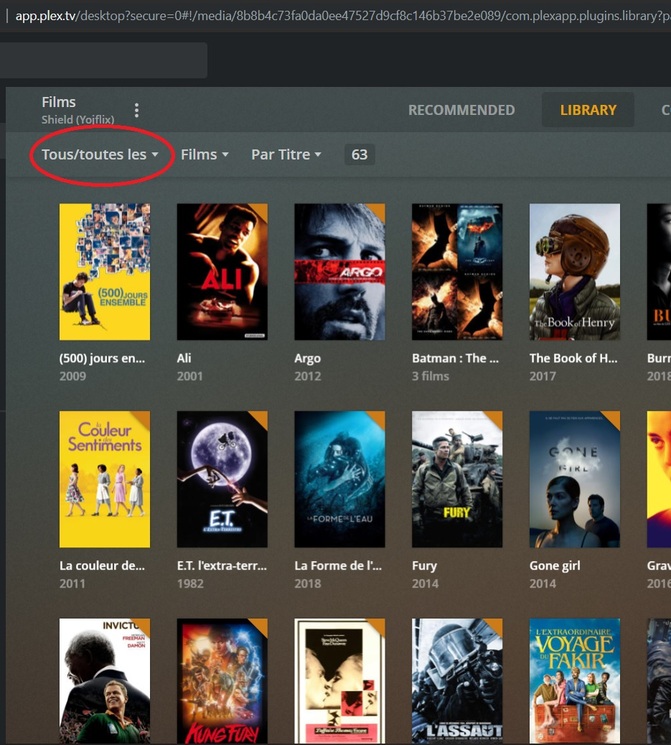Open the Argo movie poster

[x=340, y=272]
